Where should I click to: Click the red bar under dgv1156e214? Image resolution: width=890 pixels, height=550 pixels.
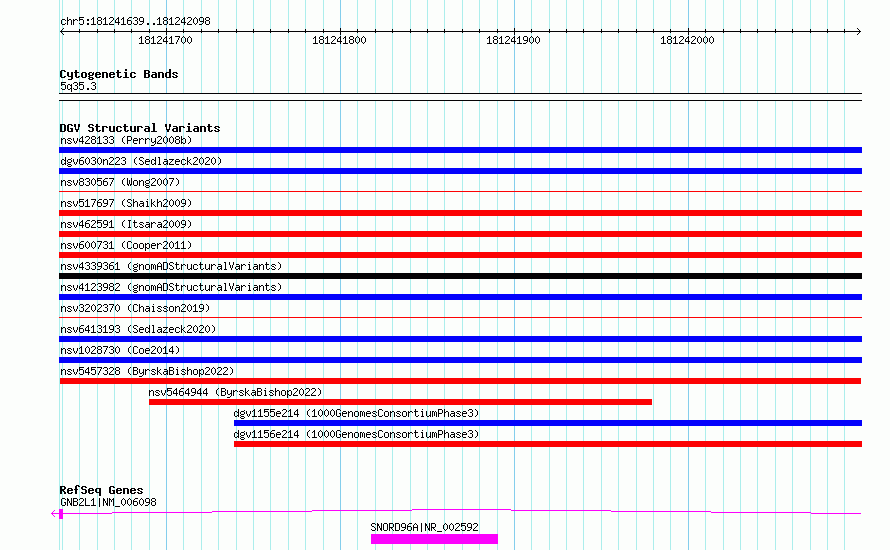548,444
